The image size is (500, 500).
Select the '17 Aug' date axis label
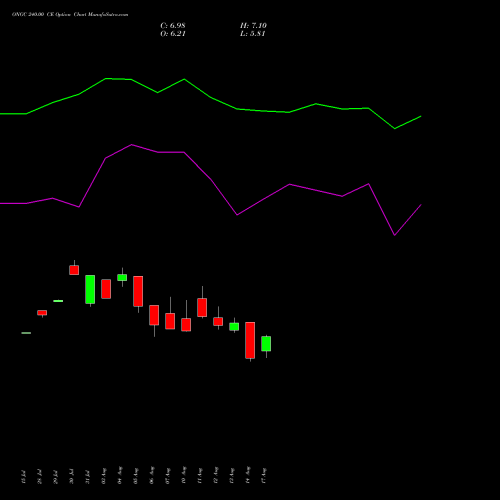tap(263, 475)
